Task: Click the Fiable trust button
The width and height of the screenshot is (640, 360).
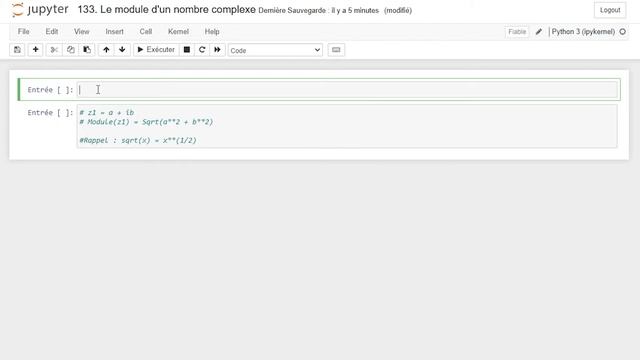Action: click(517, 32)
